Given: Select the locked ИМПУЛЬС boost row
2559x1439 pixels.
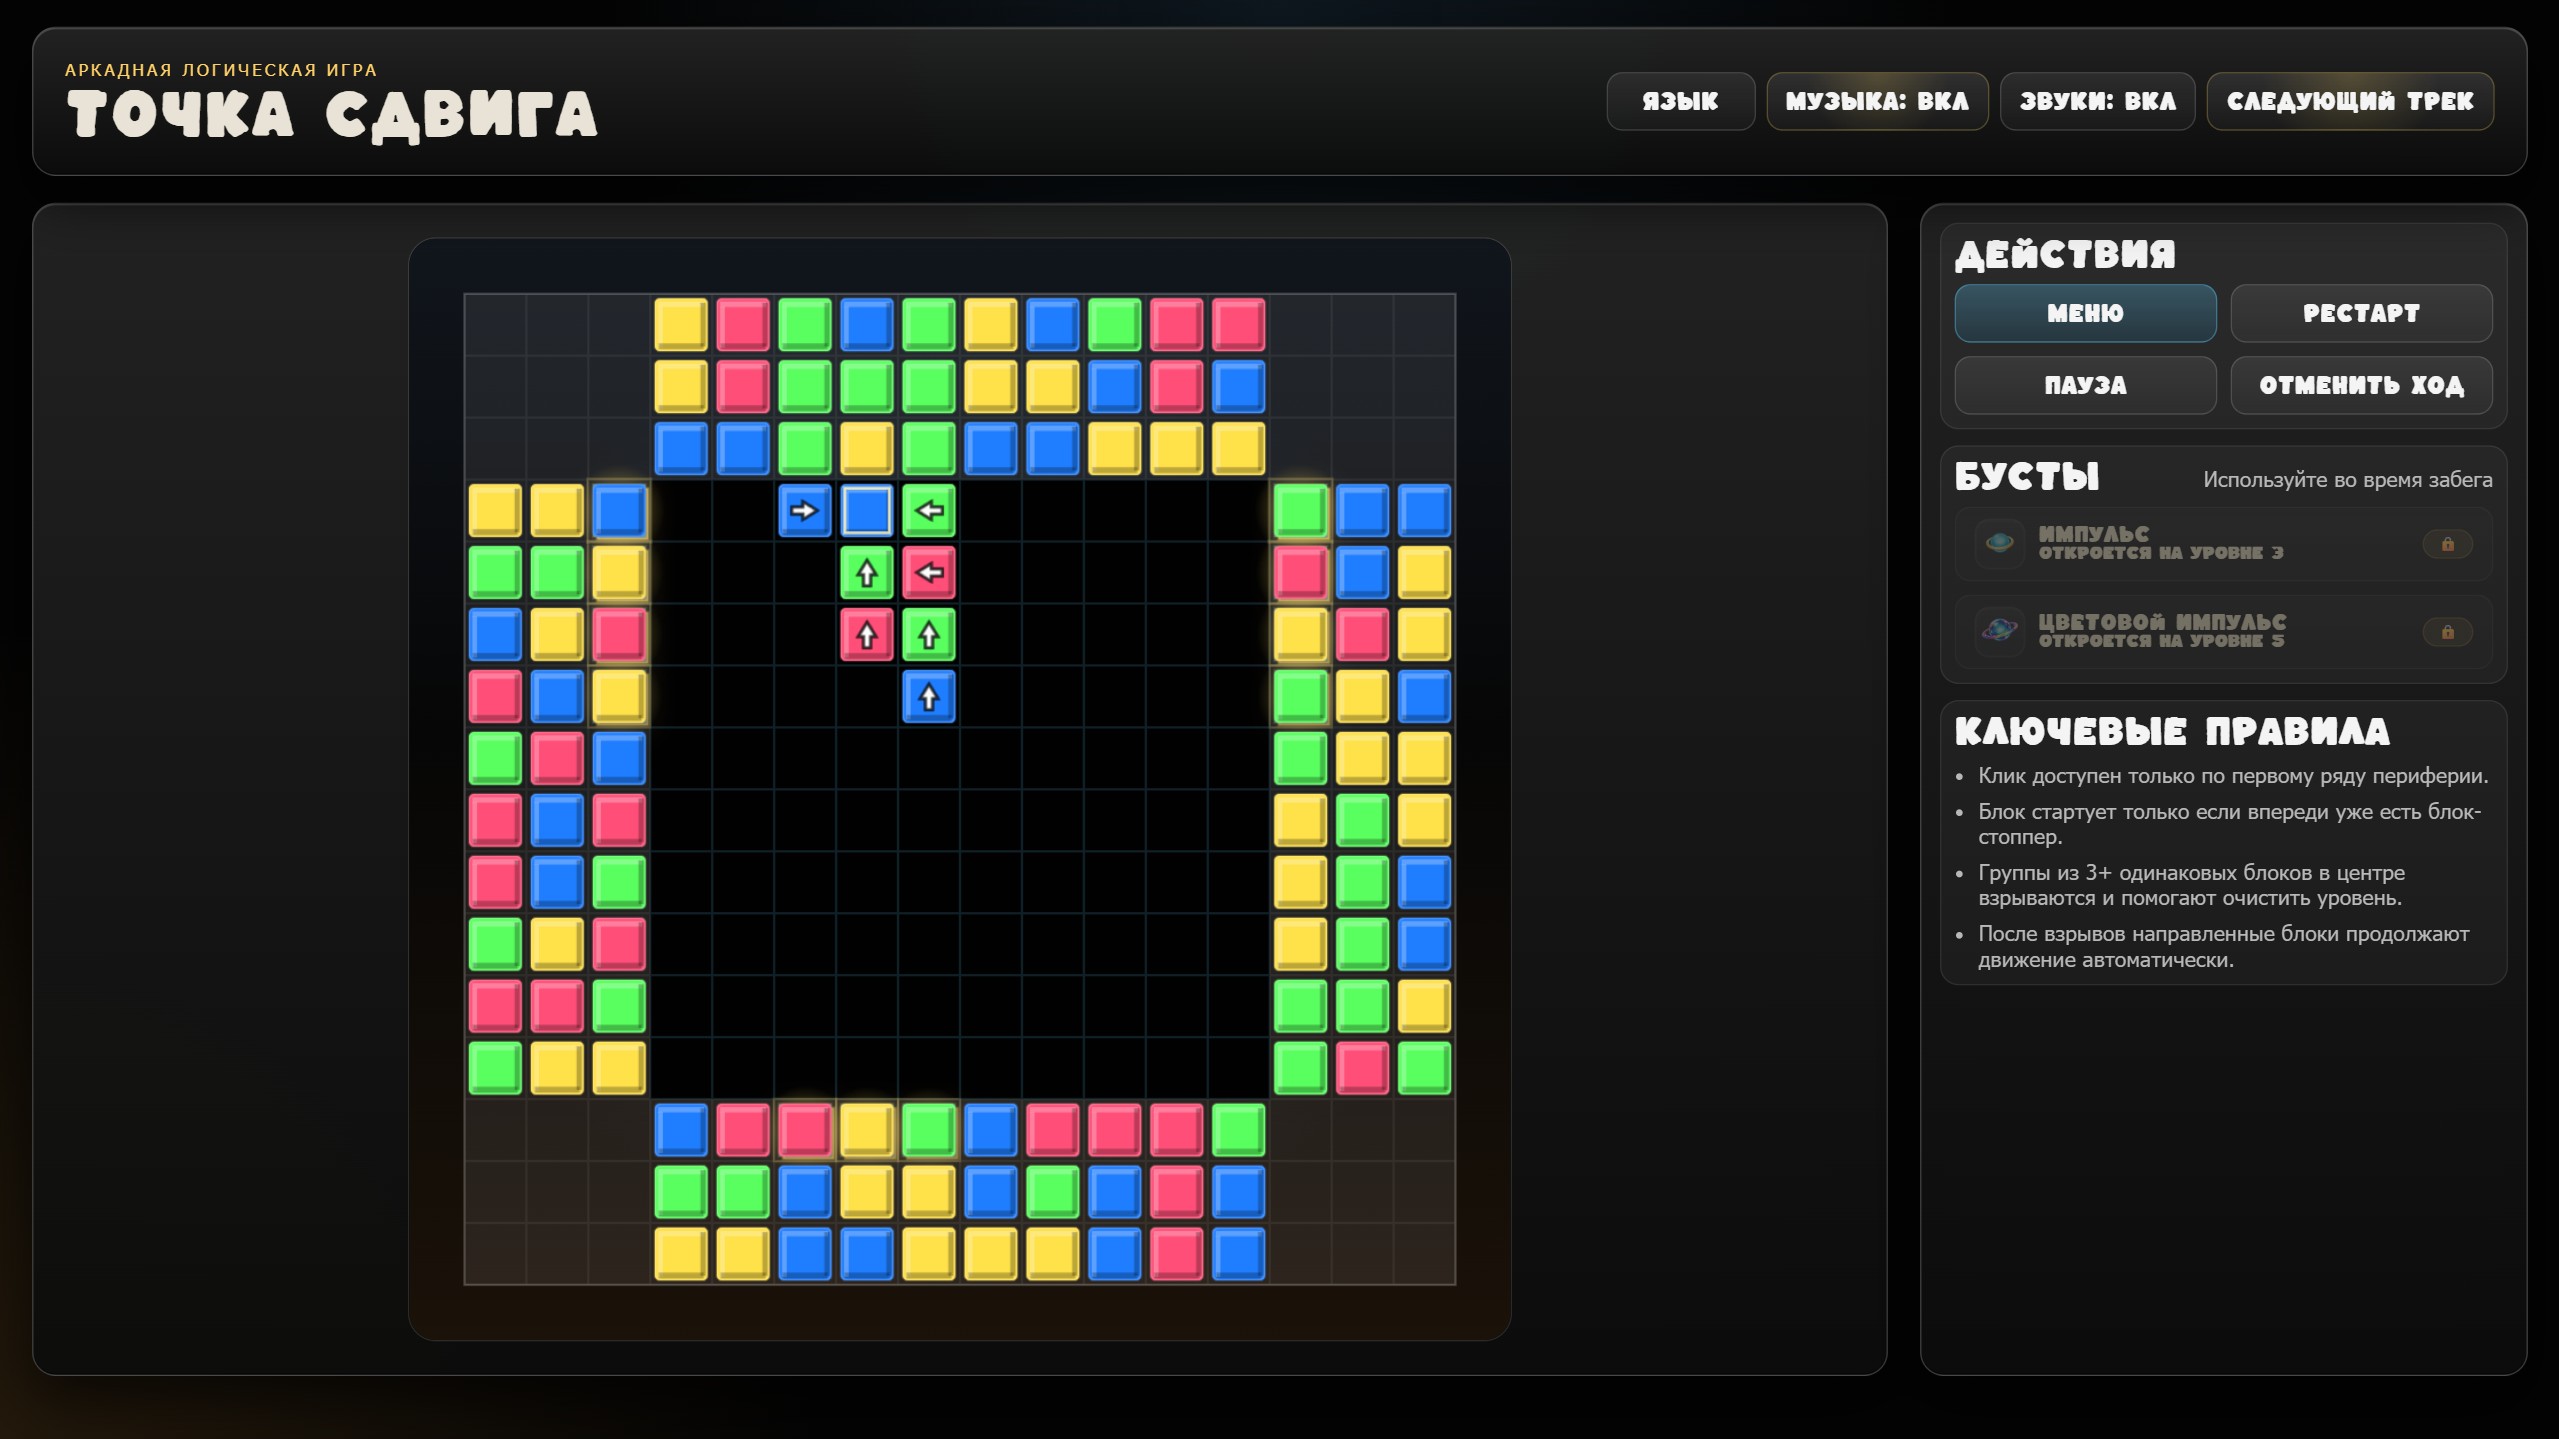Looking at the screenshot, I should pos(2223,544).
